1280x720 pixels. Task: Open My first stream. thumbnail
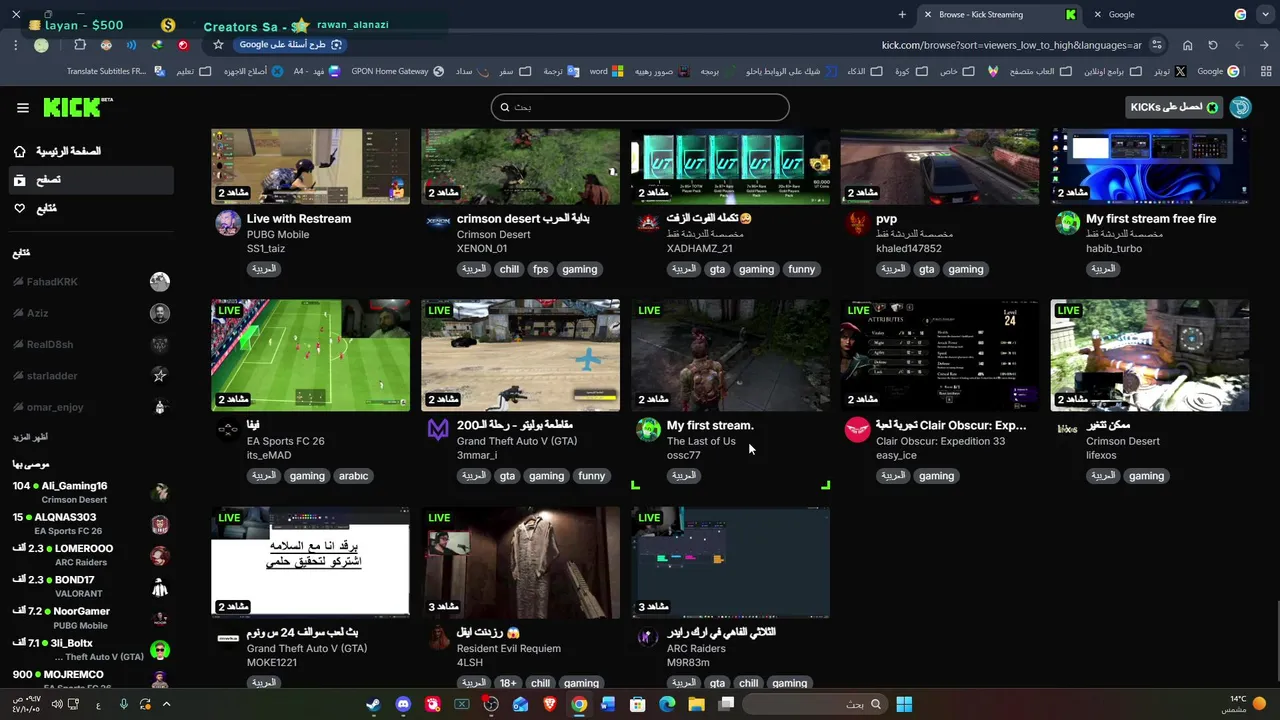[x=730, y=355]
